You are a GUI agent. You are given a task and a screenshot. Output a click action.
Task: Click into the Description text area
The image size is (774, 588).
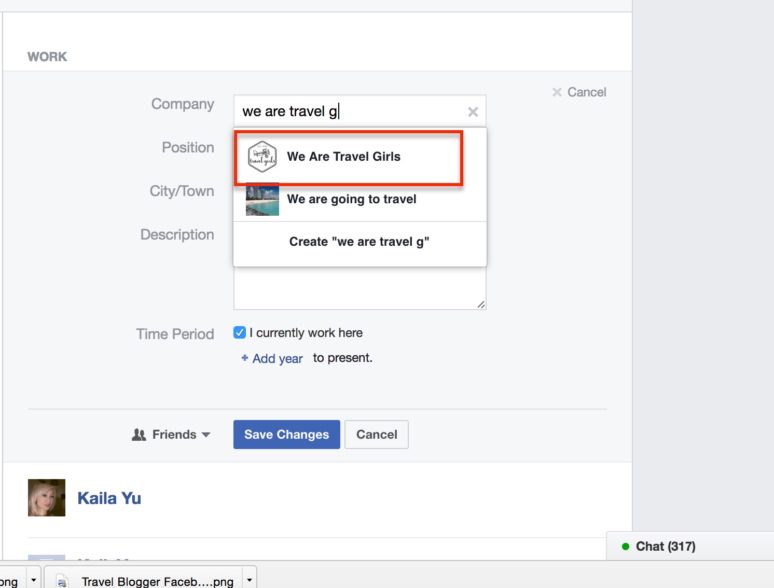[x=360, y=289]
